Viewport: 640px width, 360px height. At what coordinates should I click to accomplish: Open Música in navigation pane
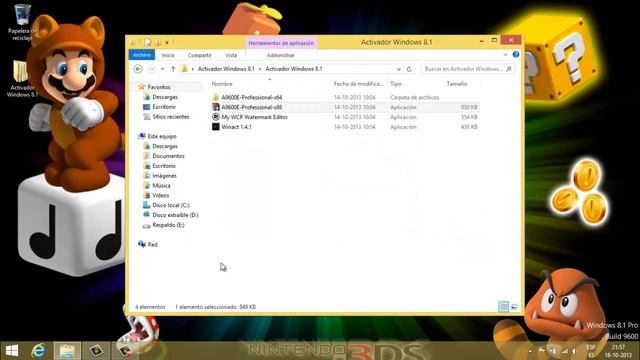click(161, 185)
